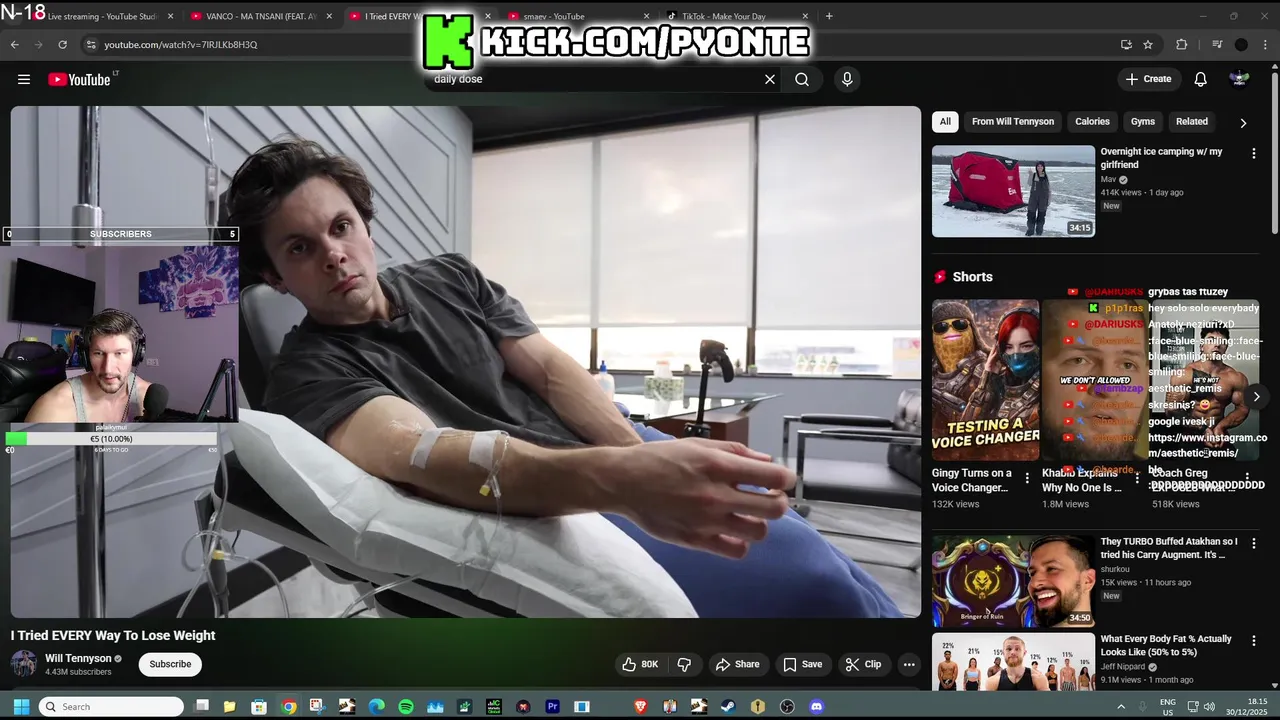
Task: Reload the page in Chrome
Action: click(x=62, y=44)
